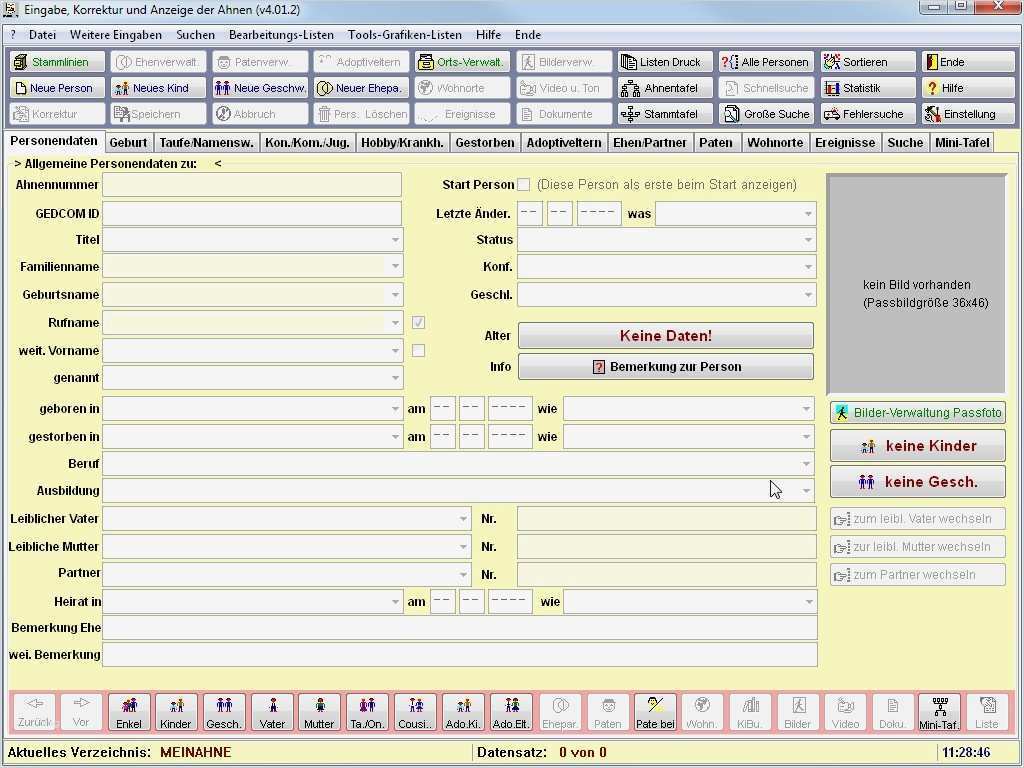
Task: Open Listen Druck
Action: [x=664, y=61]
